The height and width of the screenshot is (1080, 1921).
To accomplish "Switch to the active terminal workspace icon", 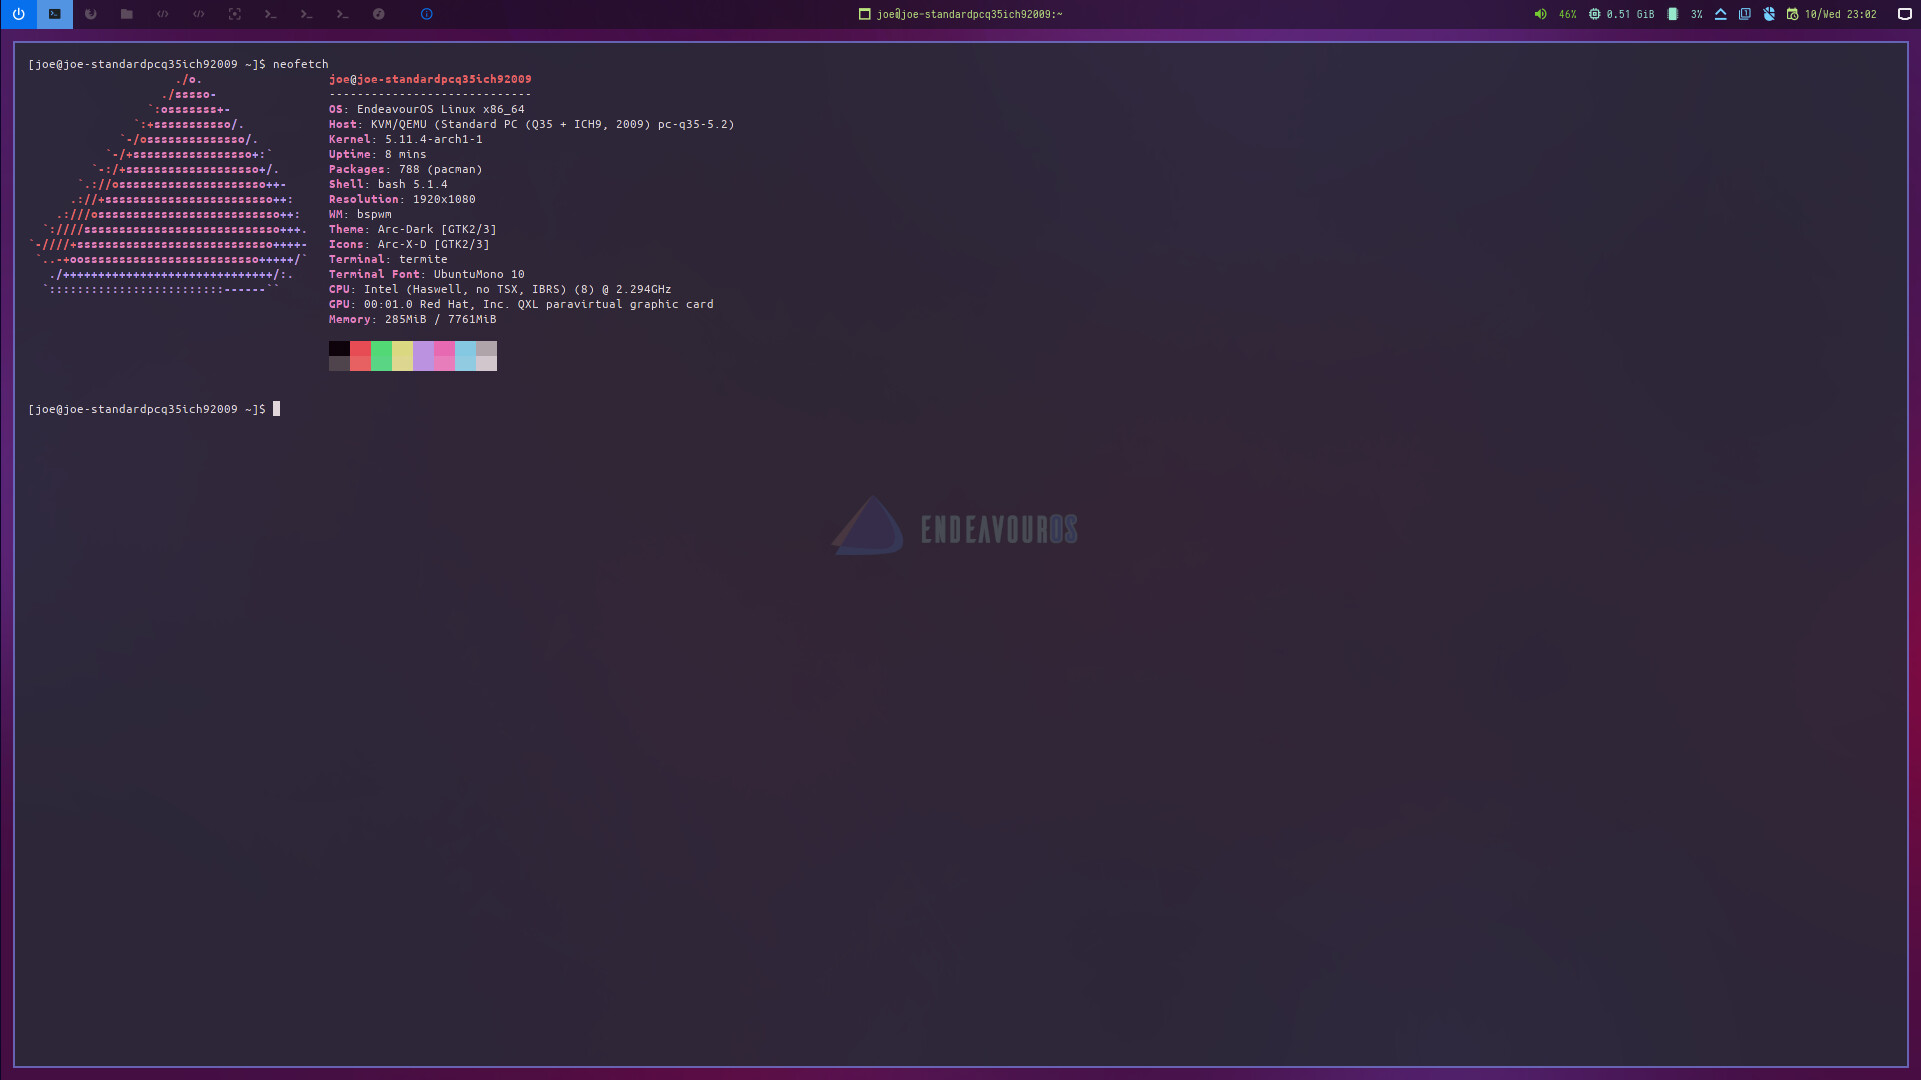I will (55, 14).
